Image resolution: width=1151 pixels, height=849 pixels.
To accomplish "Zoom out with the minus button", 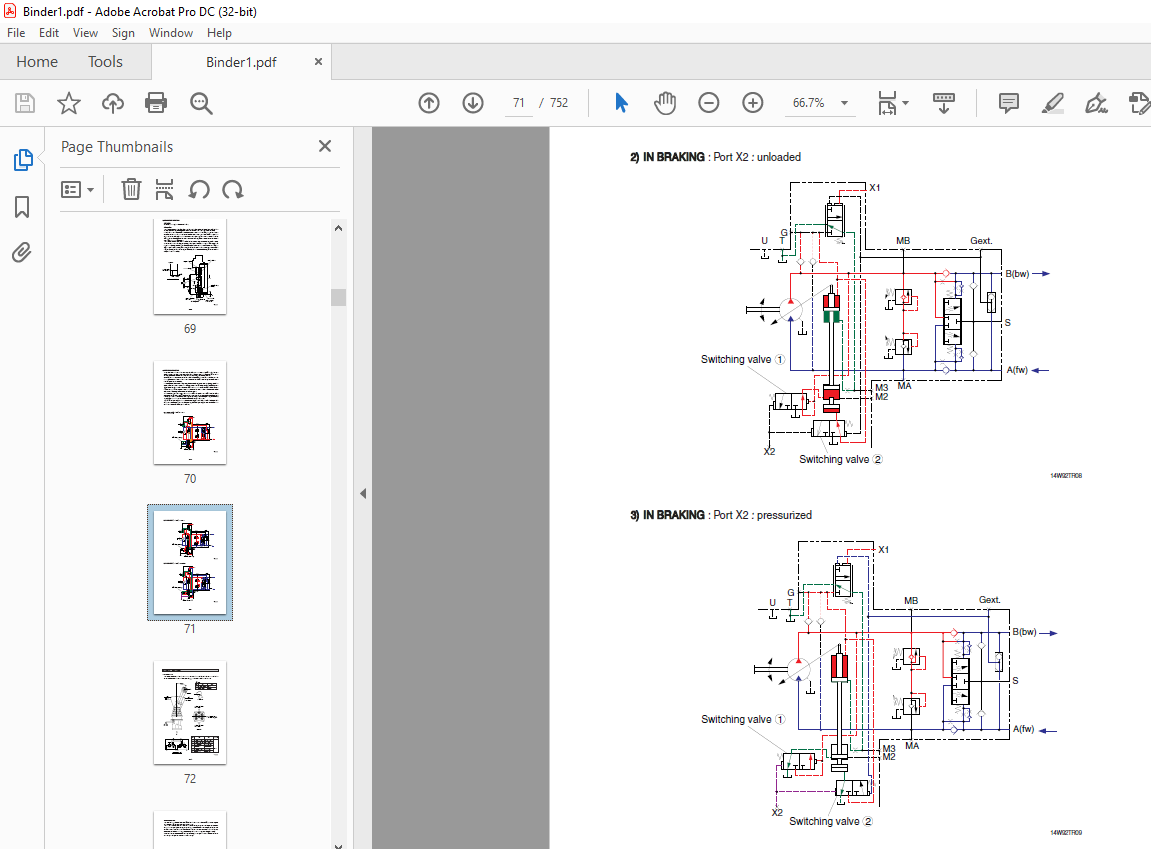I will tap(708, 103).
